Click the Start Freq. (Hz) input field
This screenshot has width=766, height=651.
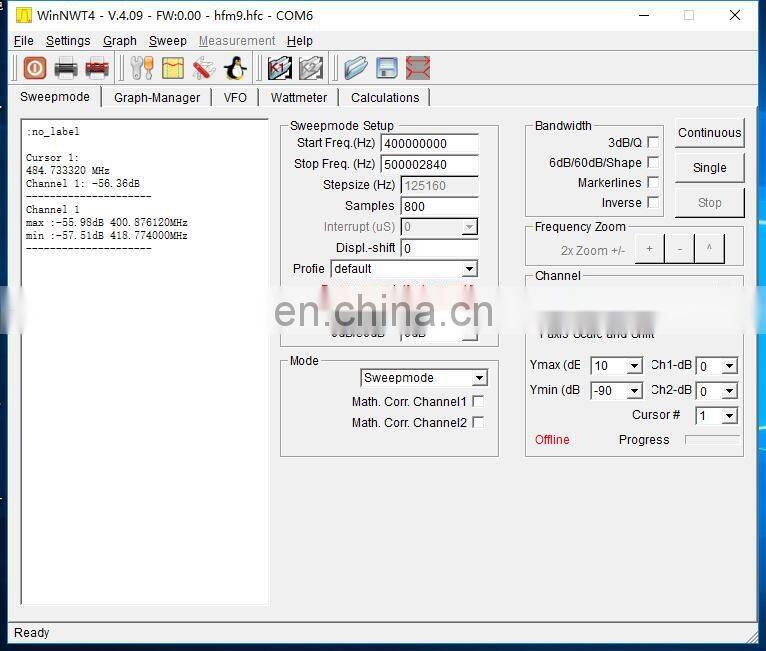[x=429, y=144]
